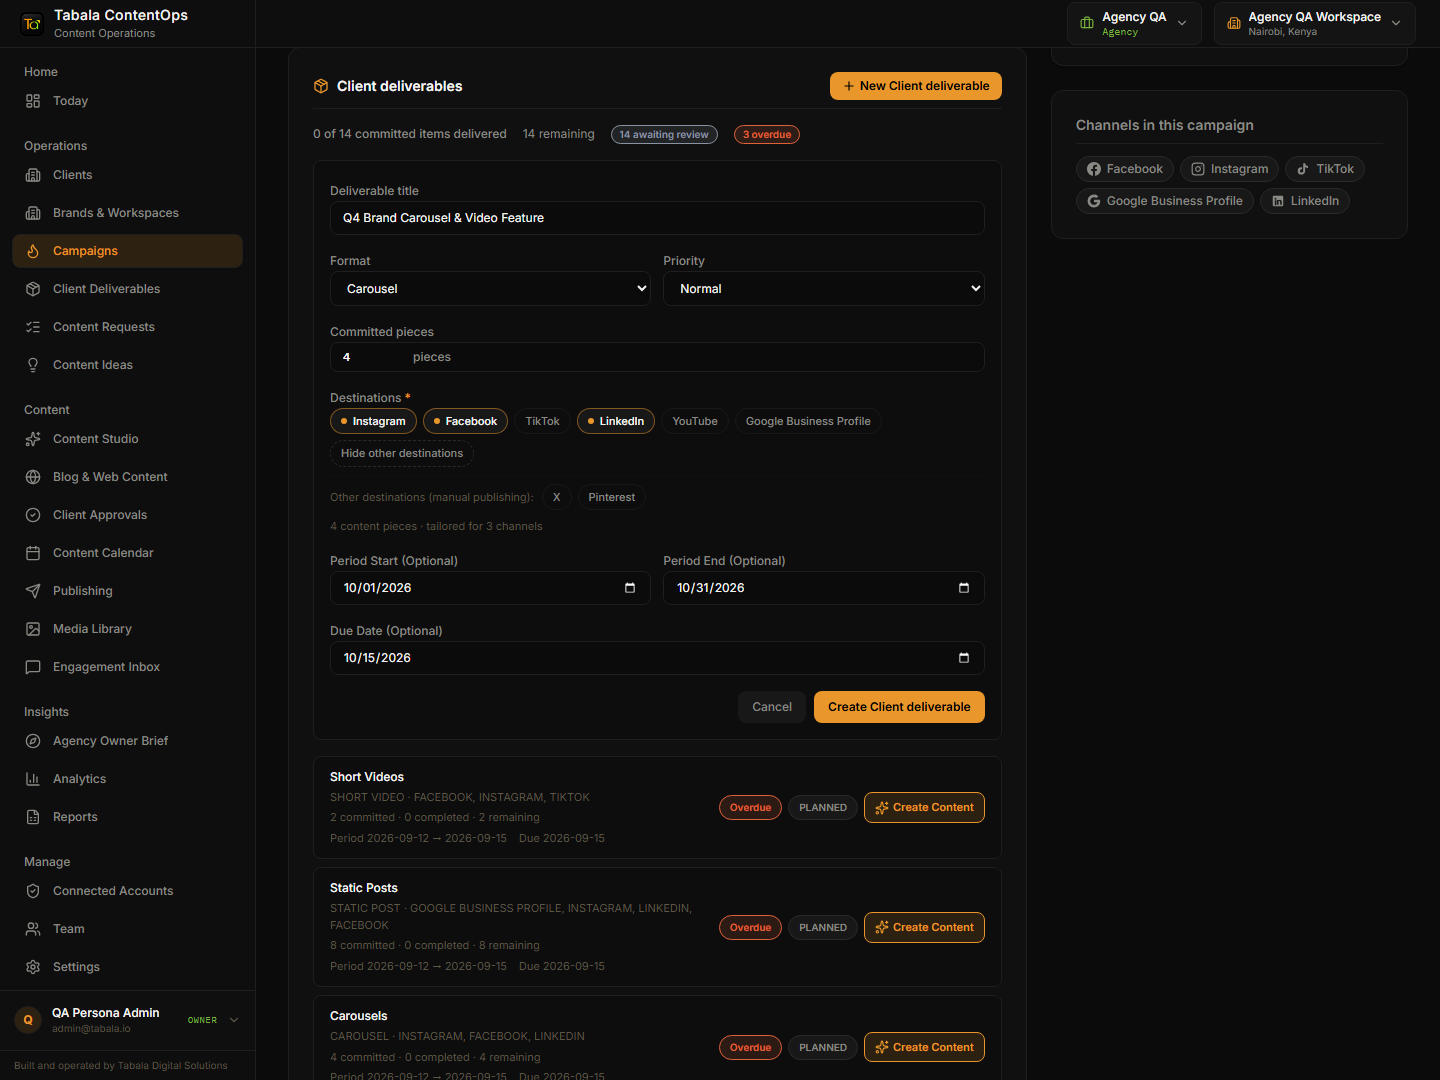
Task: Open the Format dropdown showing Carousel
Action: point(490,289)
